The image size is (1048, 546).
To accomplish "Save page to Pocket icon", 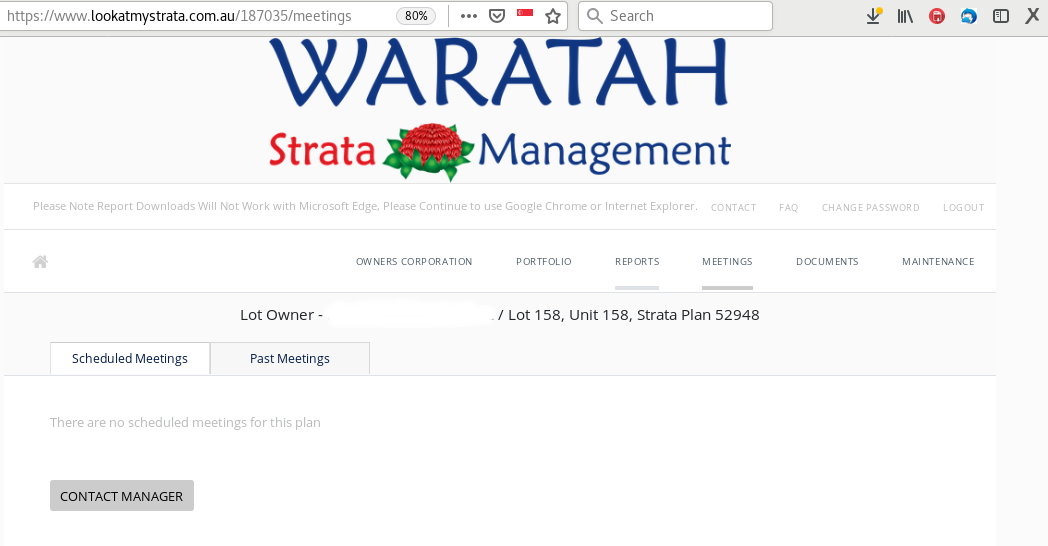I will 497,16.
